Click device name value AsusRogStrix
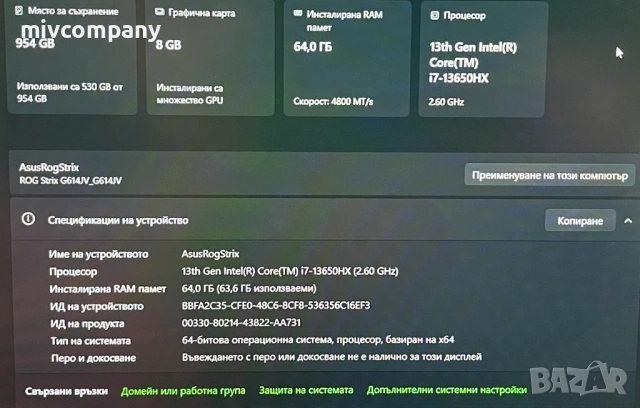Viewport: 640px width, 408px height. click(x=210, y=254)
